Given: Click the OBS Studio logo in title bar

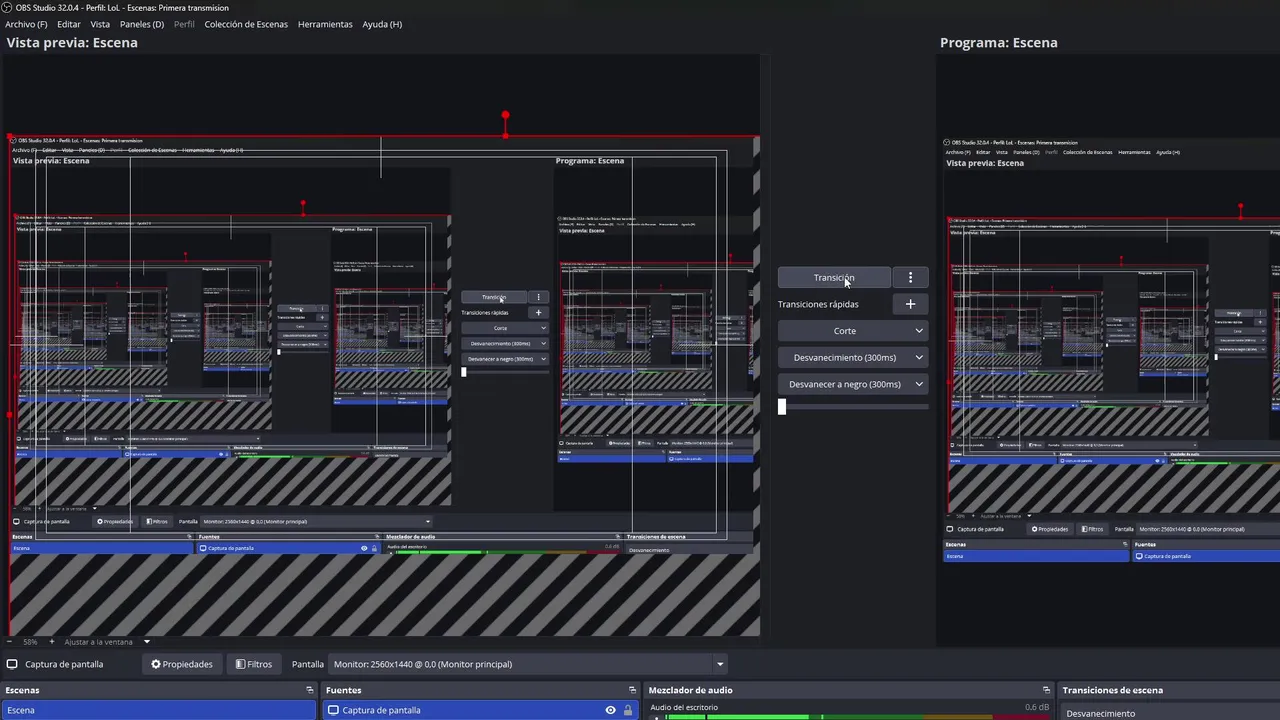Looking at the screenshot, I should point(8,8).
